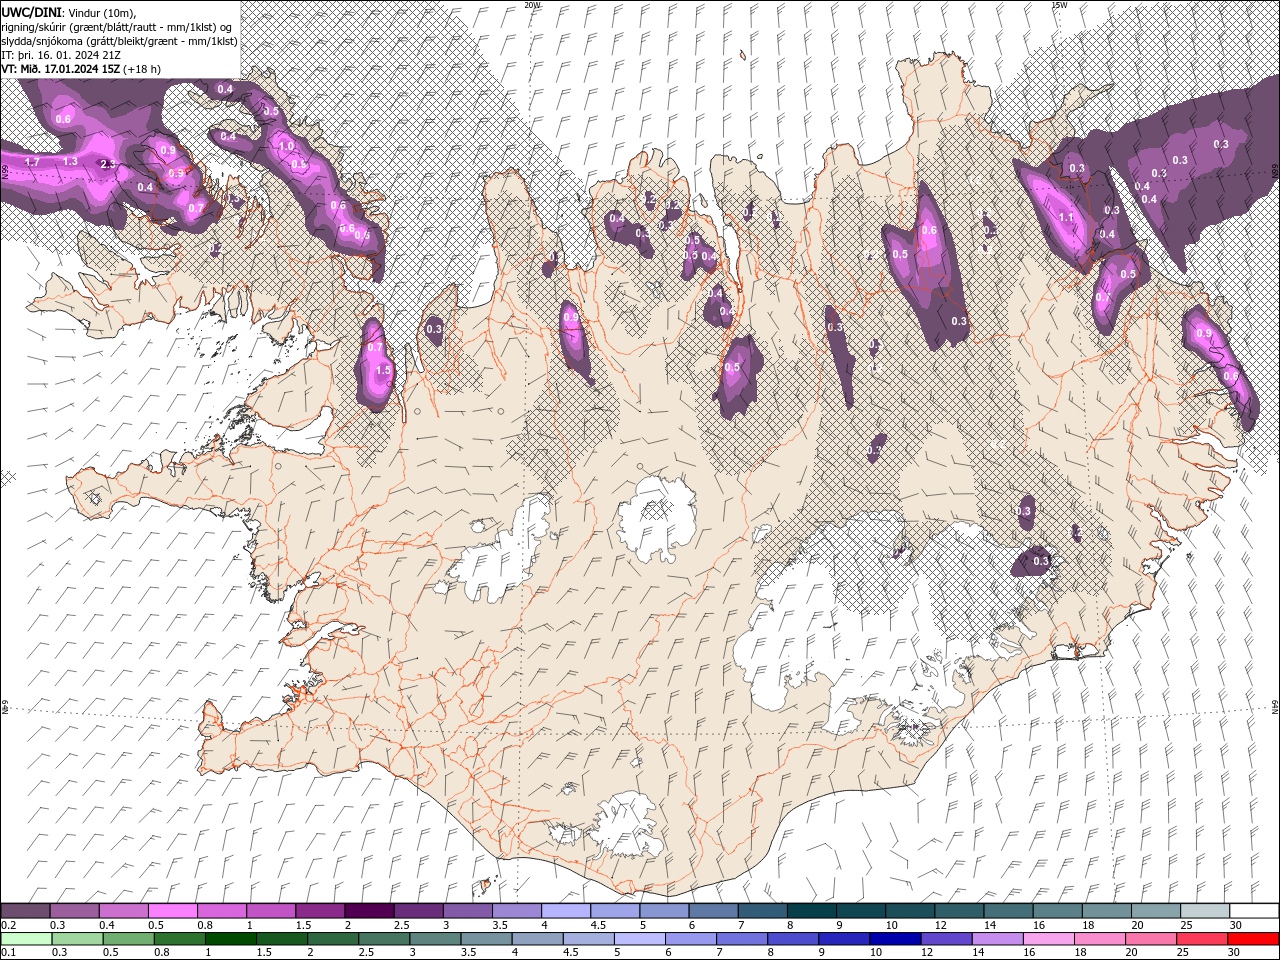1280x960 pixels.
Task: Pick the crimson 25 swatch, lower legend
Action: pos(1202,939)
